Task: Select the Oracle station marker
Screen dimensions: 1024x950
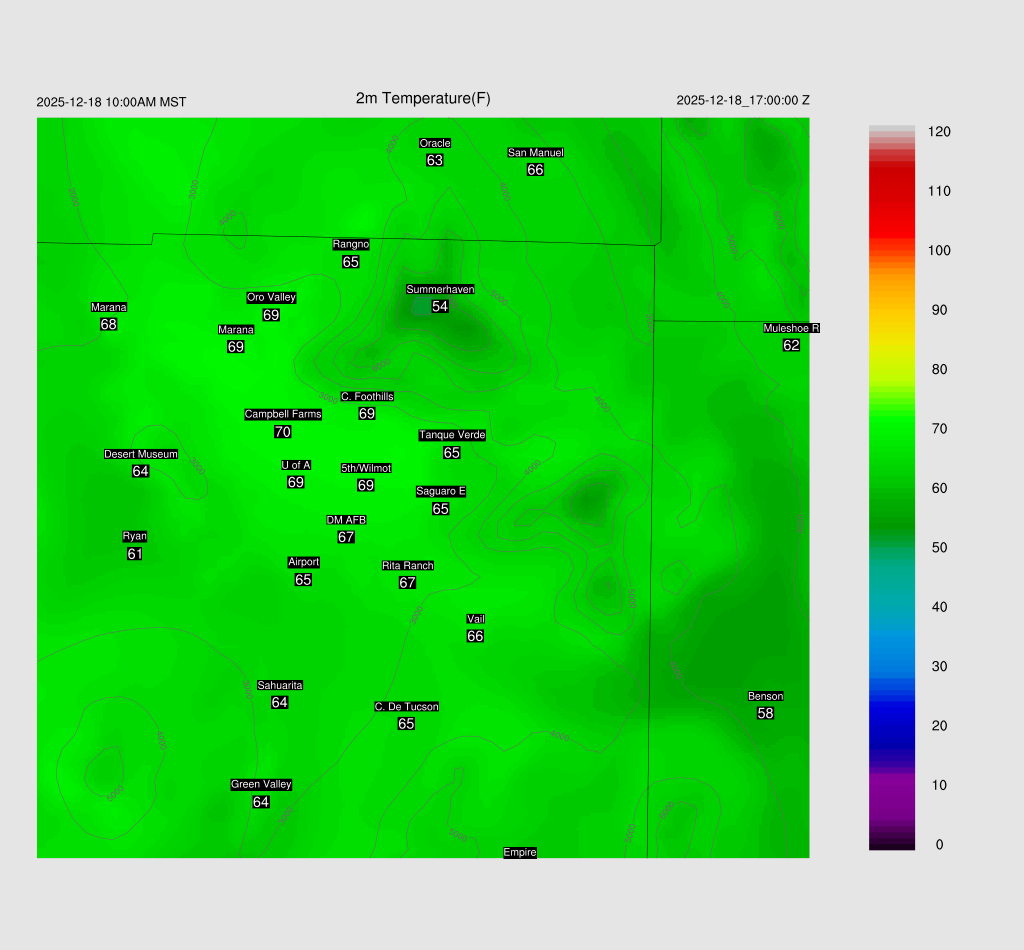Action: pyautogui.click(x=435, y=143)
